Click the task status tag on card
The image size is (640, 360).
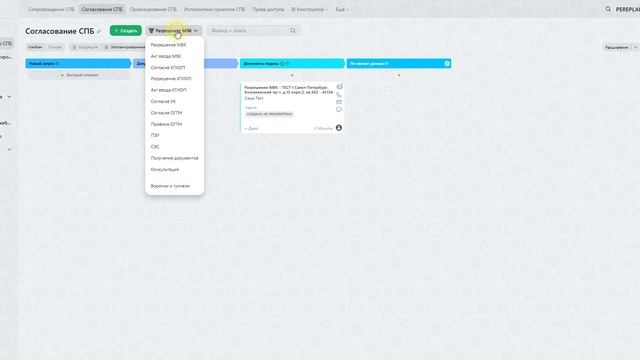269,114
